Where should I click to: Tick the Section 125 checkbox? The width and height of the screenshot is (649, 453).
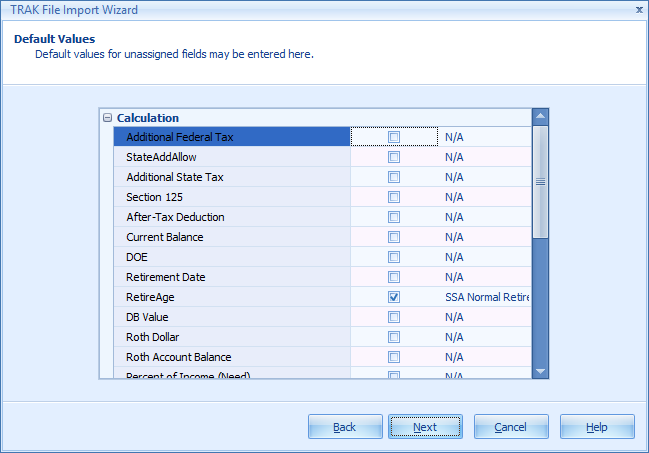394,197
